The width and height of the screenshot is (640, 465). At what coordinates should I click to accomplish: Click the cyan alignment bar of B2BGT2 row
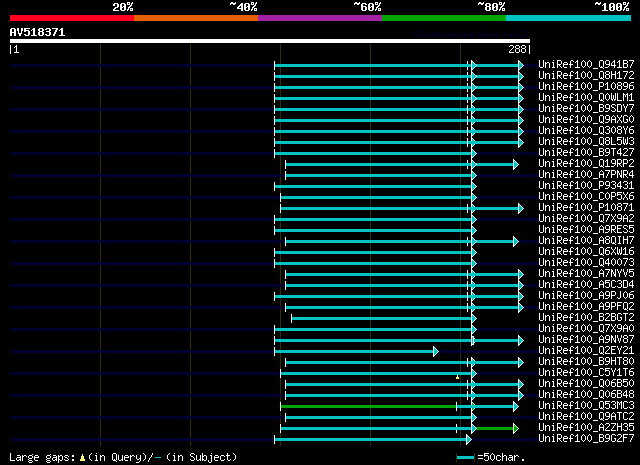point(382,318)
